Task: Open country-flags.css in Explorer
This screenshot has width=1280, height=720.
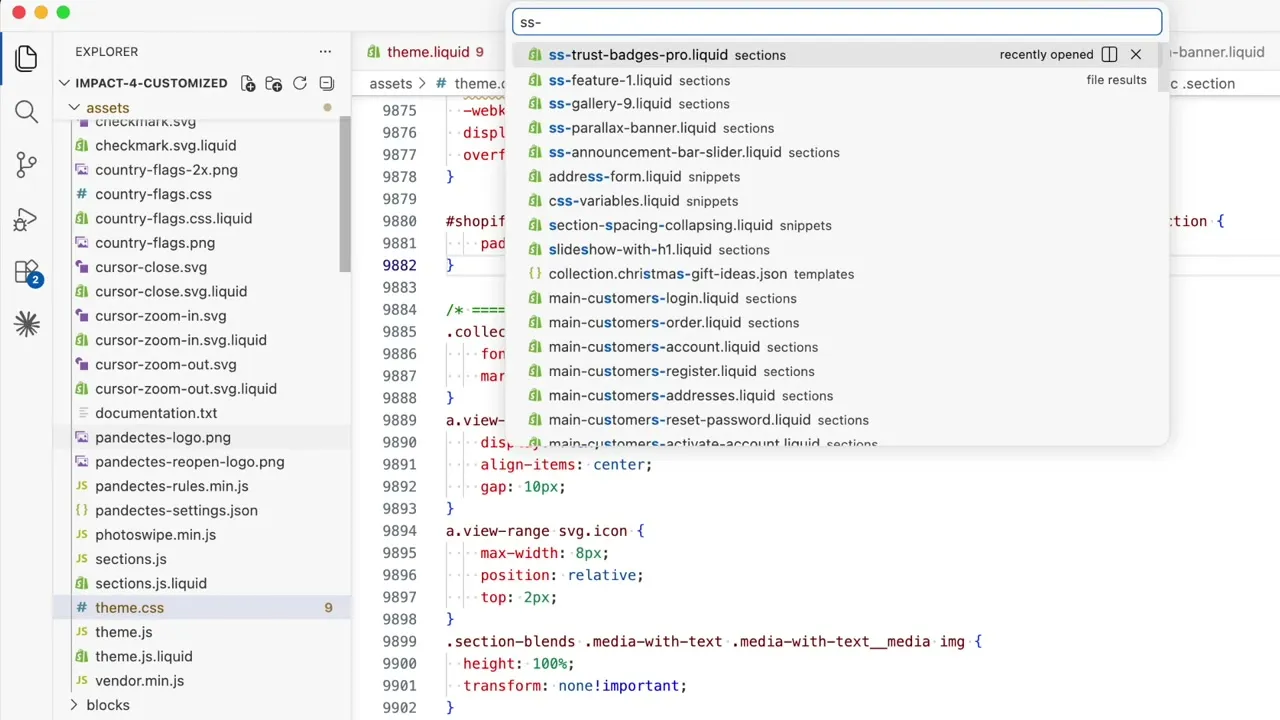Action: pos(153,194)
